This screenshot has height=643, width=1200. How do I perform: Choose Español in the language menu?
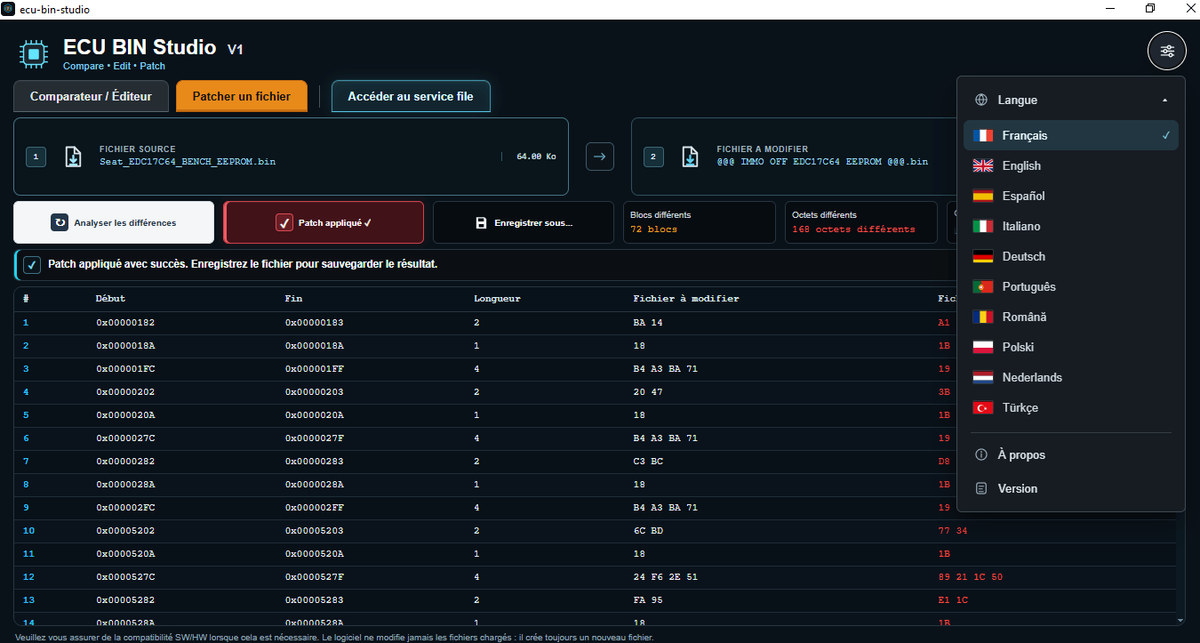click(x=1071, y=196)
